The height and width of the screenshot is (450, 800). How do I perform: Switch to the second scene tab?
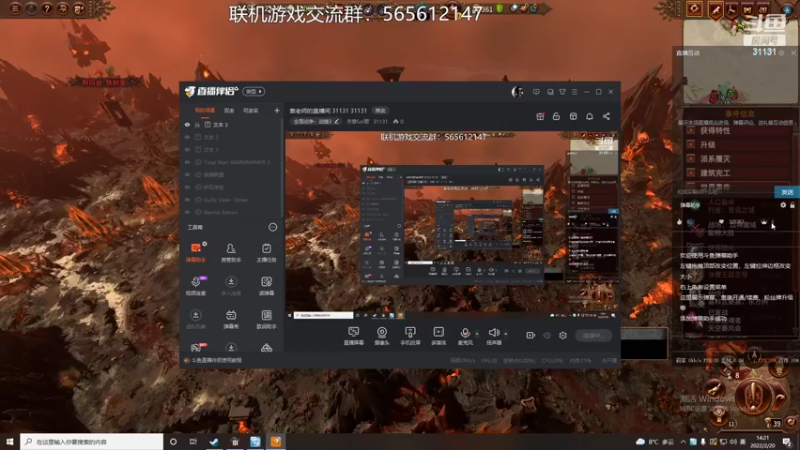coord(229,110)
